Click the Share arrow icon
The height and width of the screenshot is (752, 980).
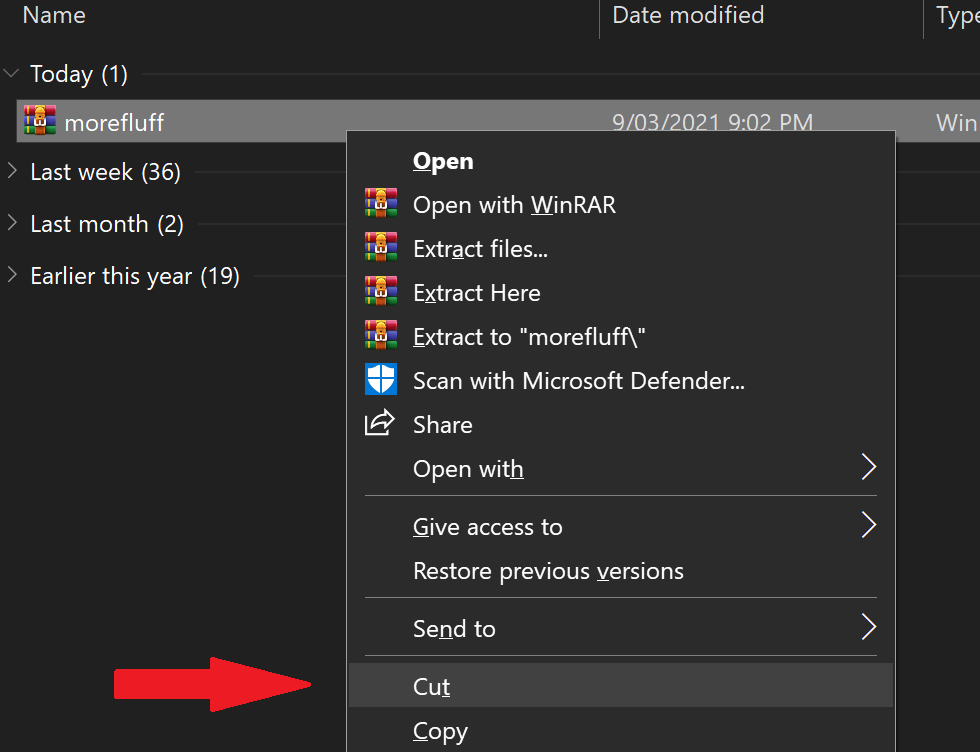381,424
